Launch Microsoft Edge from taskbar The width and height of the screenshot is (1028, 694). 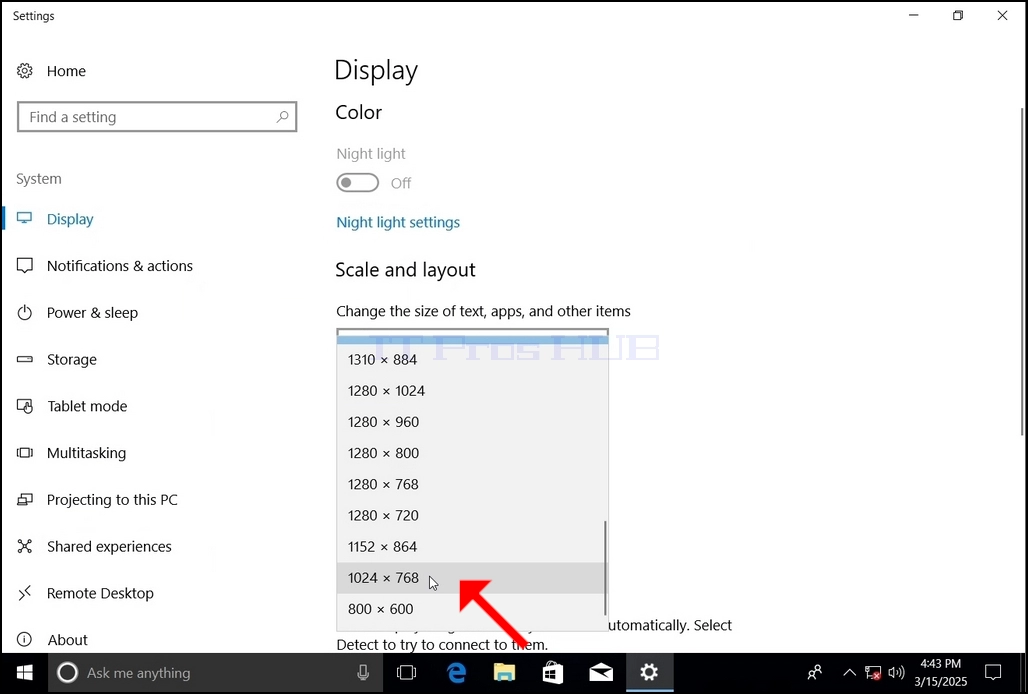456,672
